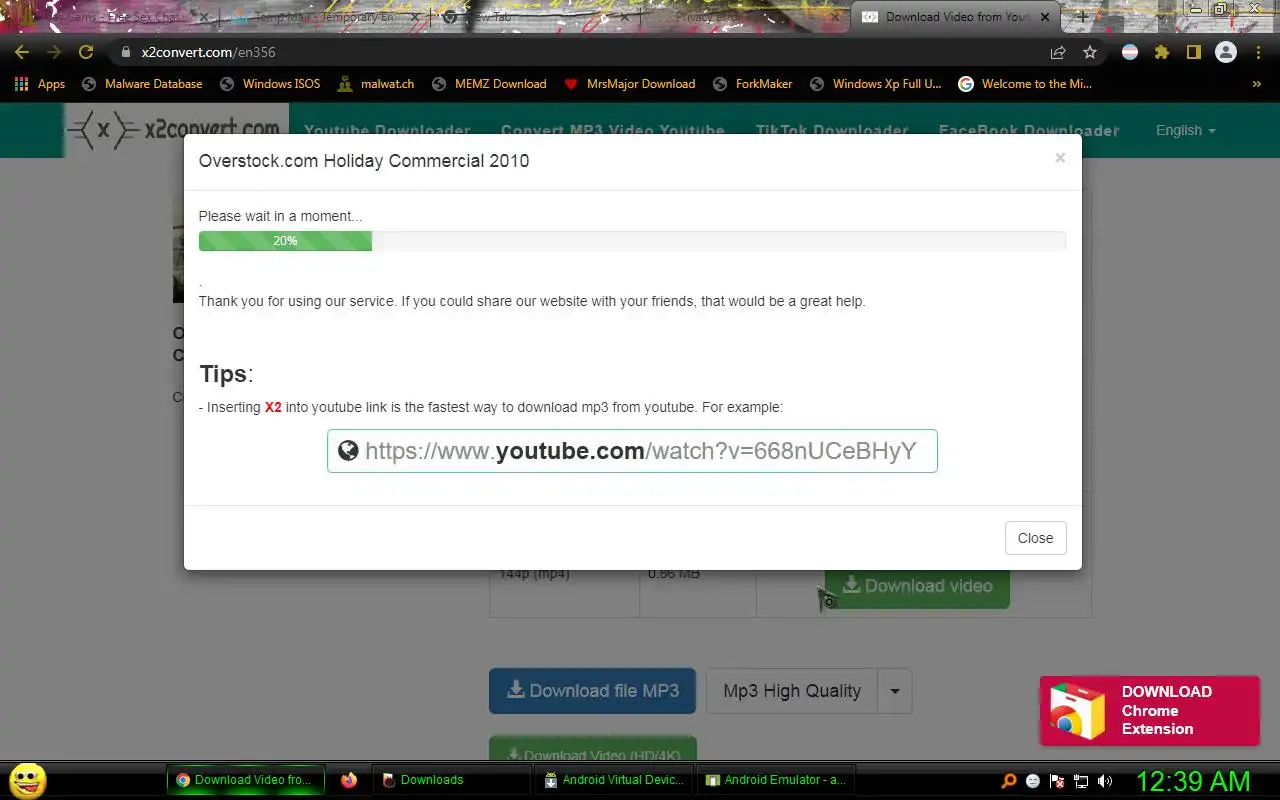Screen dimensions: 1280x800
Task: Click the 12:39 AM taskbar clock
Action: (x=1193, y=781)
